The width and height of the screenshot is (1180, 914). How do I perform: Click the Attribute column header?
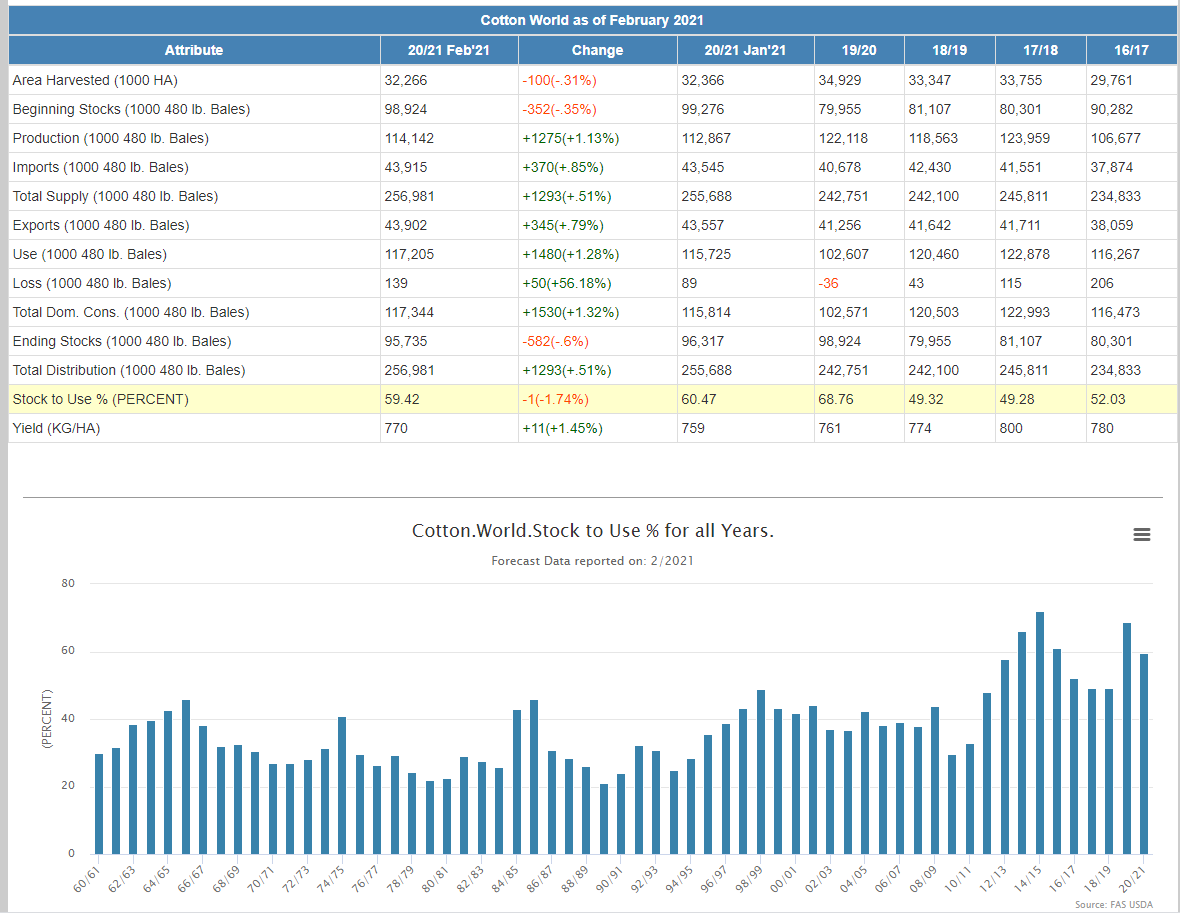pos(194,50)
